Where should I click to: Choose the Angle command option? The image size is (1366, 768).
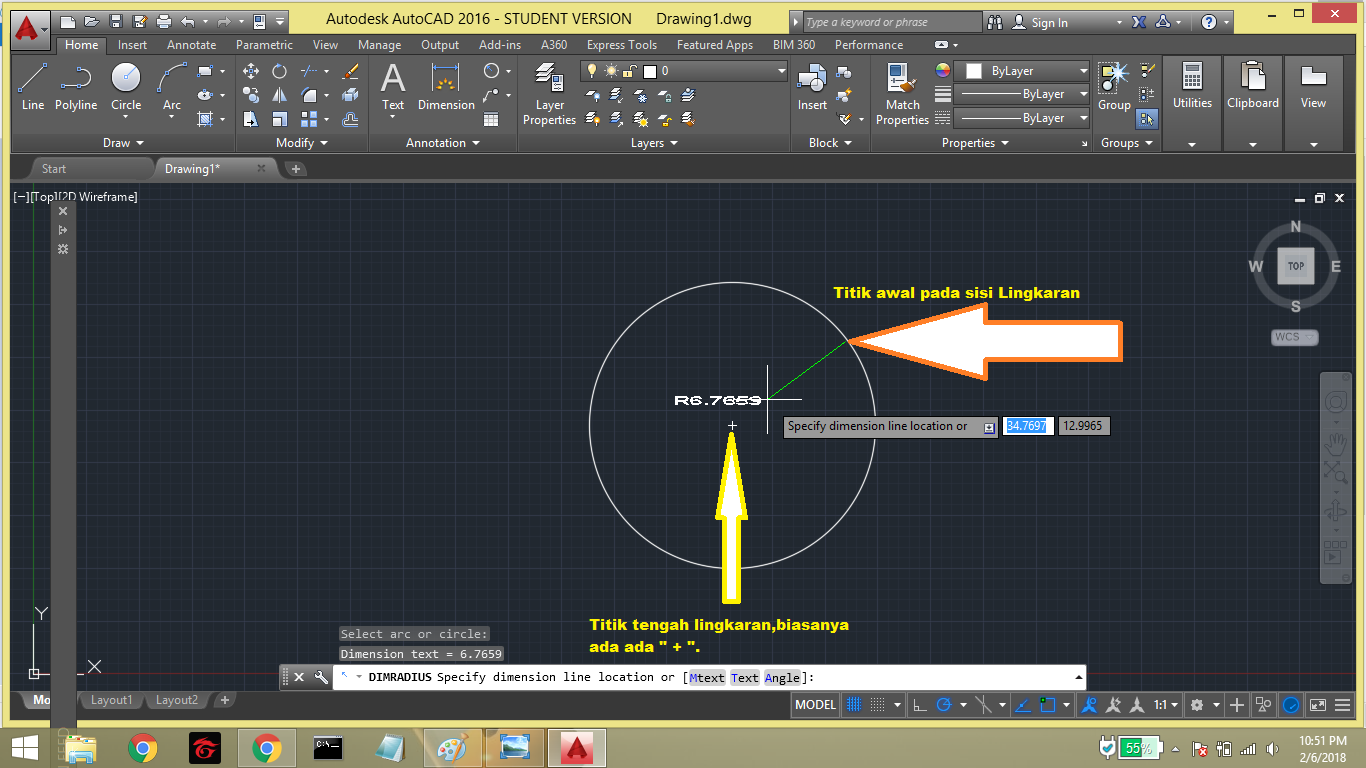coord(782,678)
